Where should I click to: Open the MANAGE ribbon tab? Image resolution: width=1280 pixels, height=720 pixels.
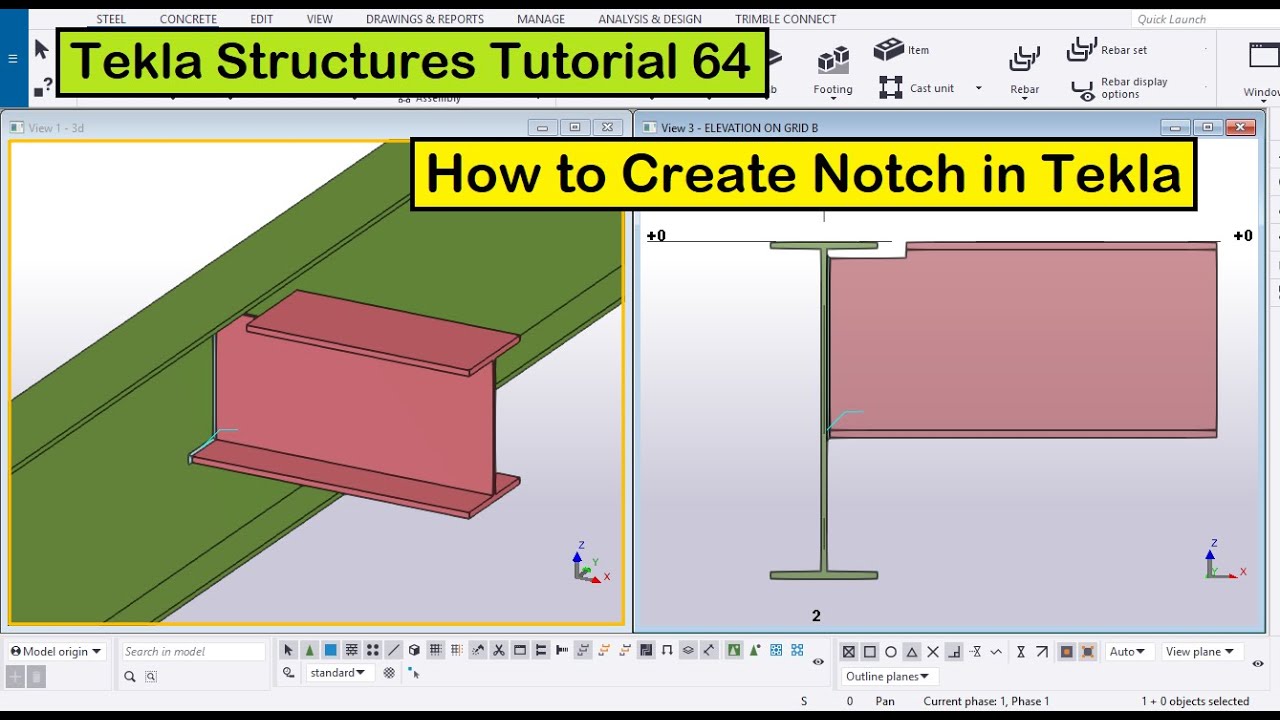coord(541,19)
